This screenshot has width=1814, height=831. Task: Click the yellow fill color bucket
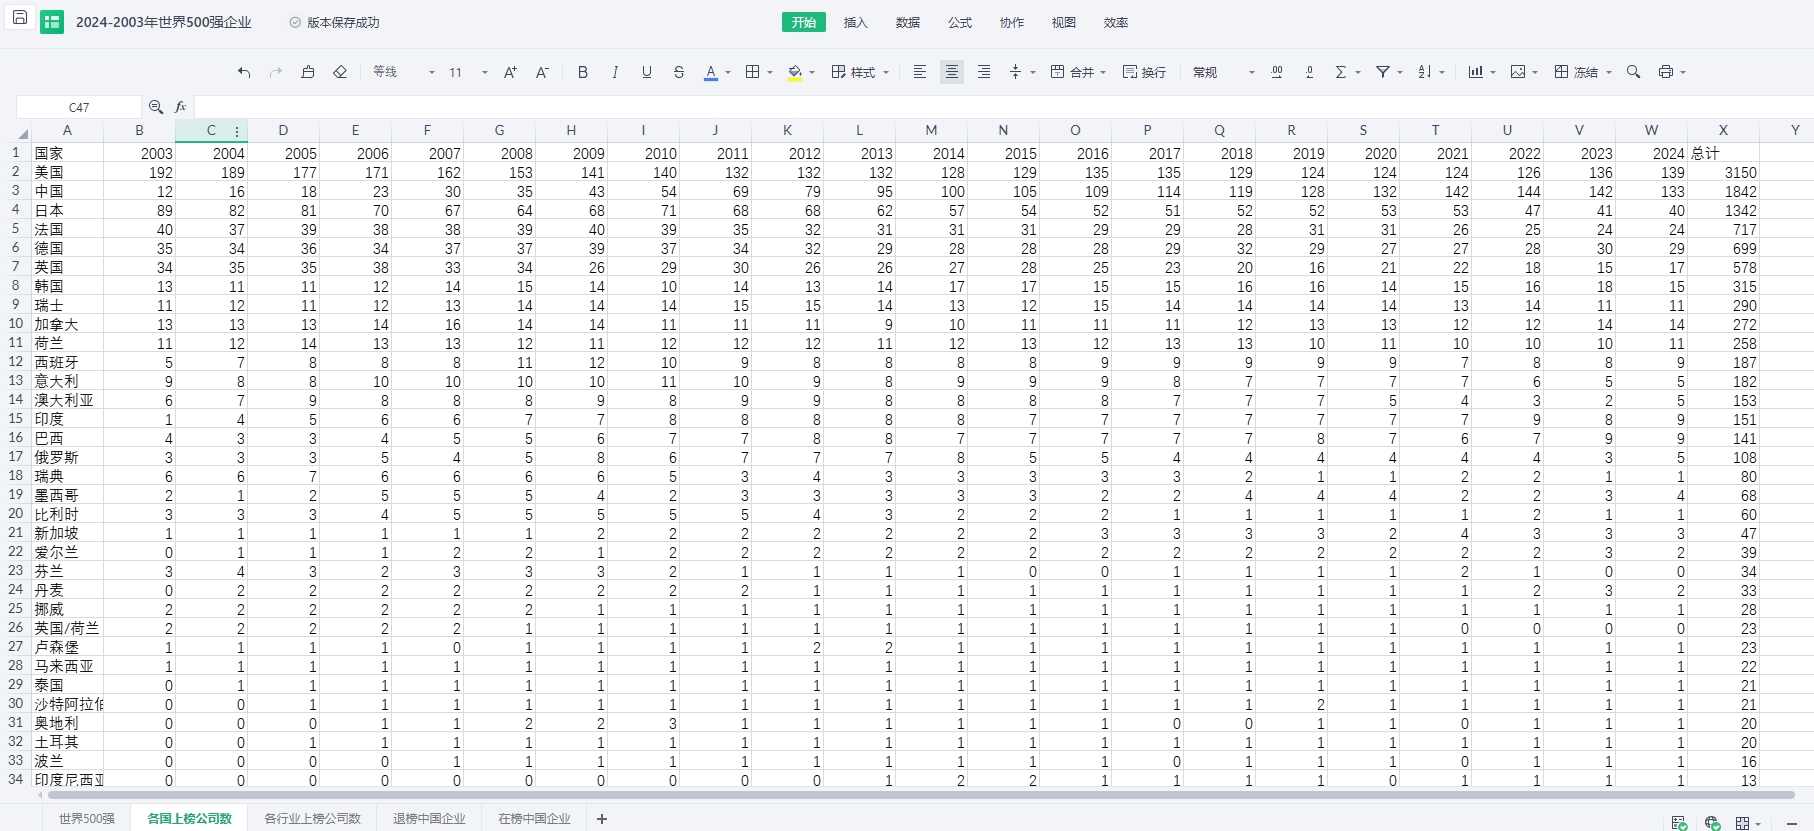795,72
